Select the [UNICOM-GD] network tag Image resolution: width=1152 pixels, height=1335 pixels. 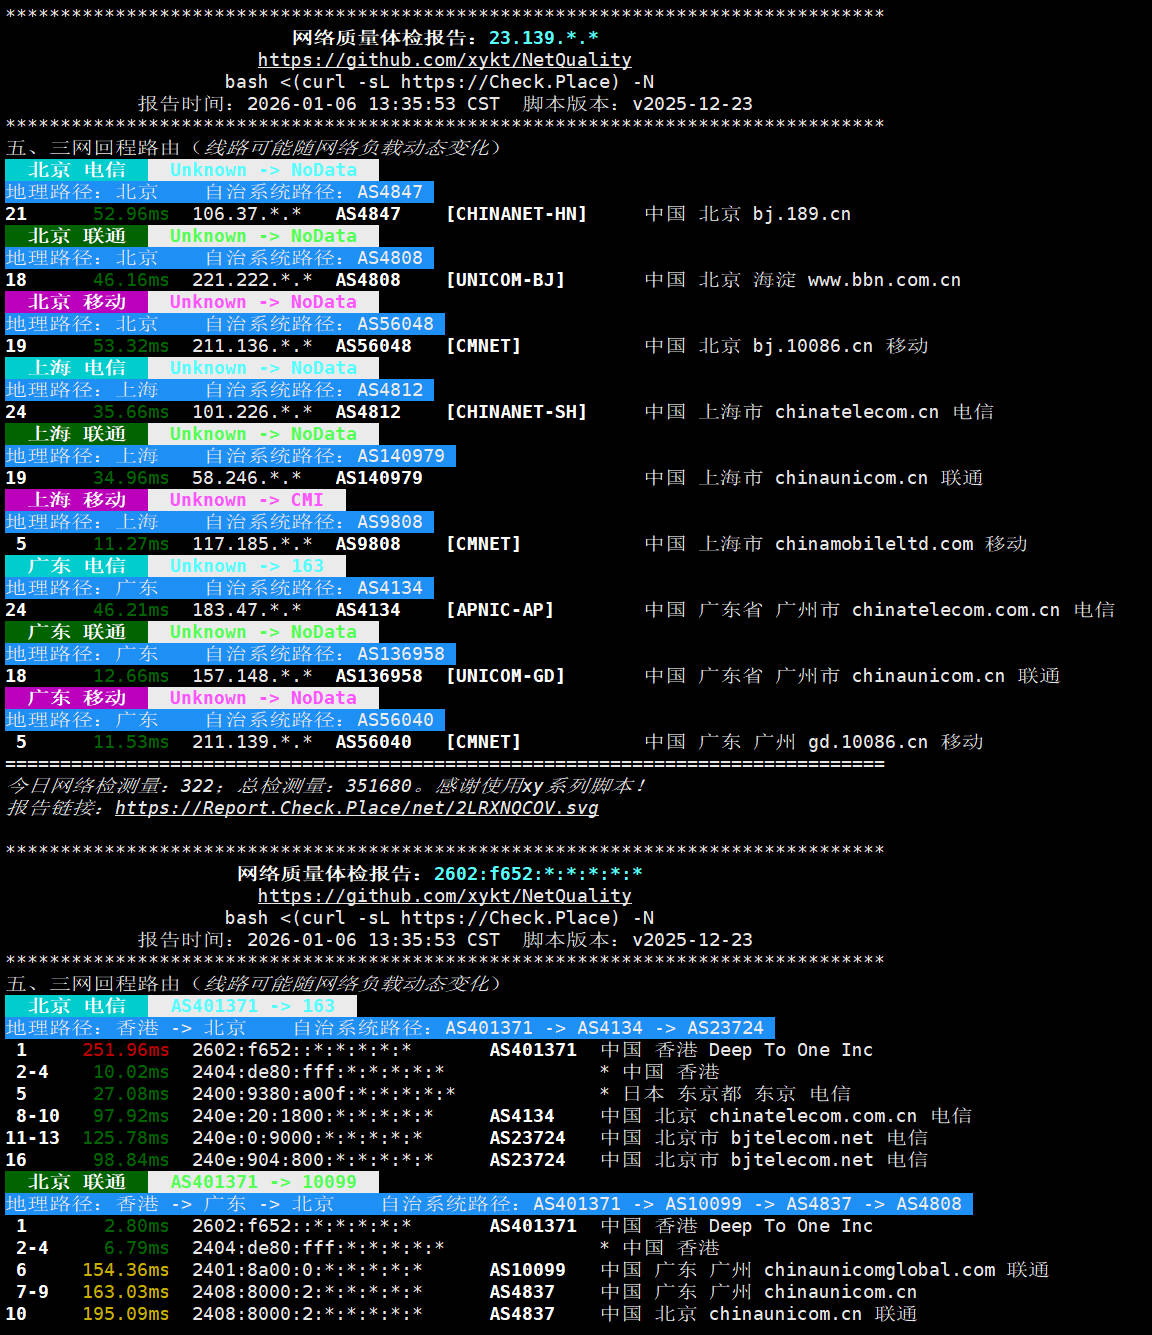tap(505, 676)
